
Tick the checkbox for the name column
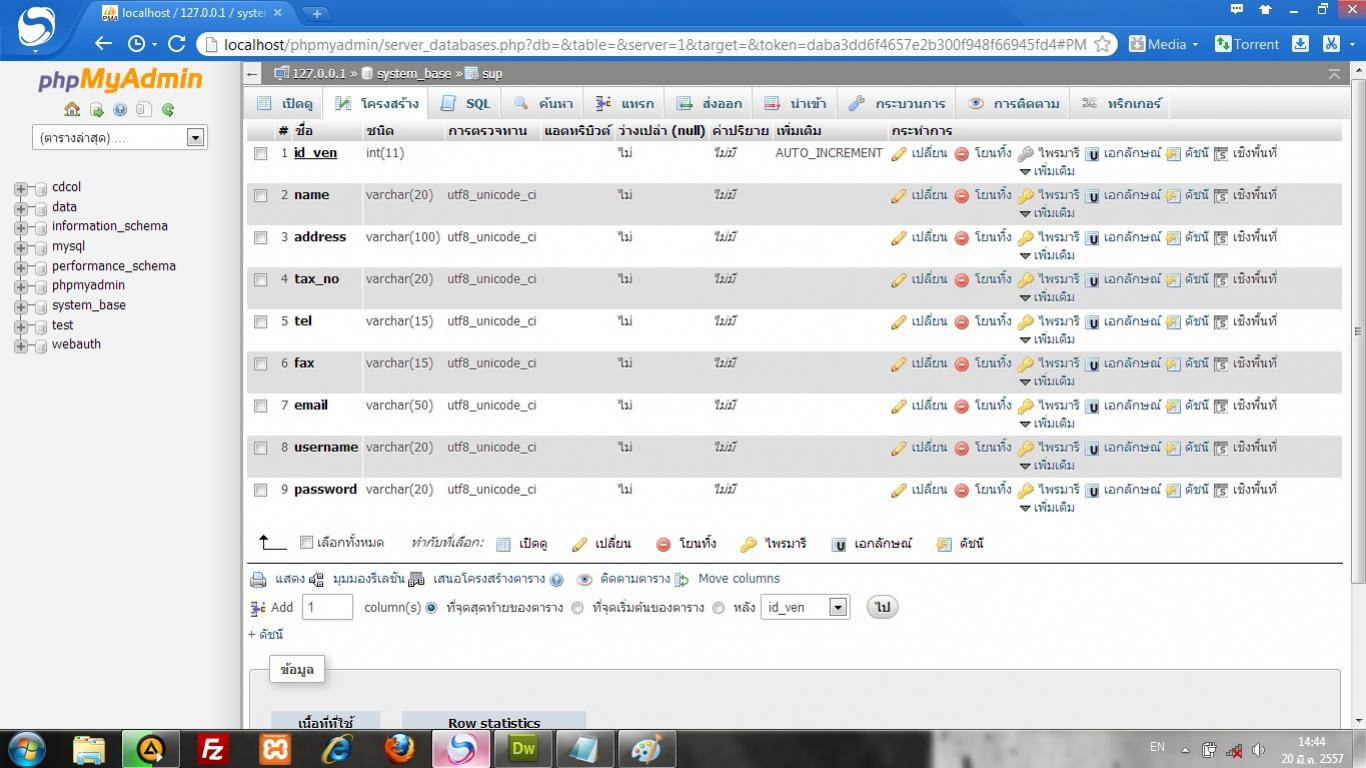[261, 196]
